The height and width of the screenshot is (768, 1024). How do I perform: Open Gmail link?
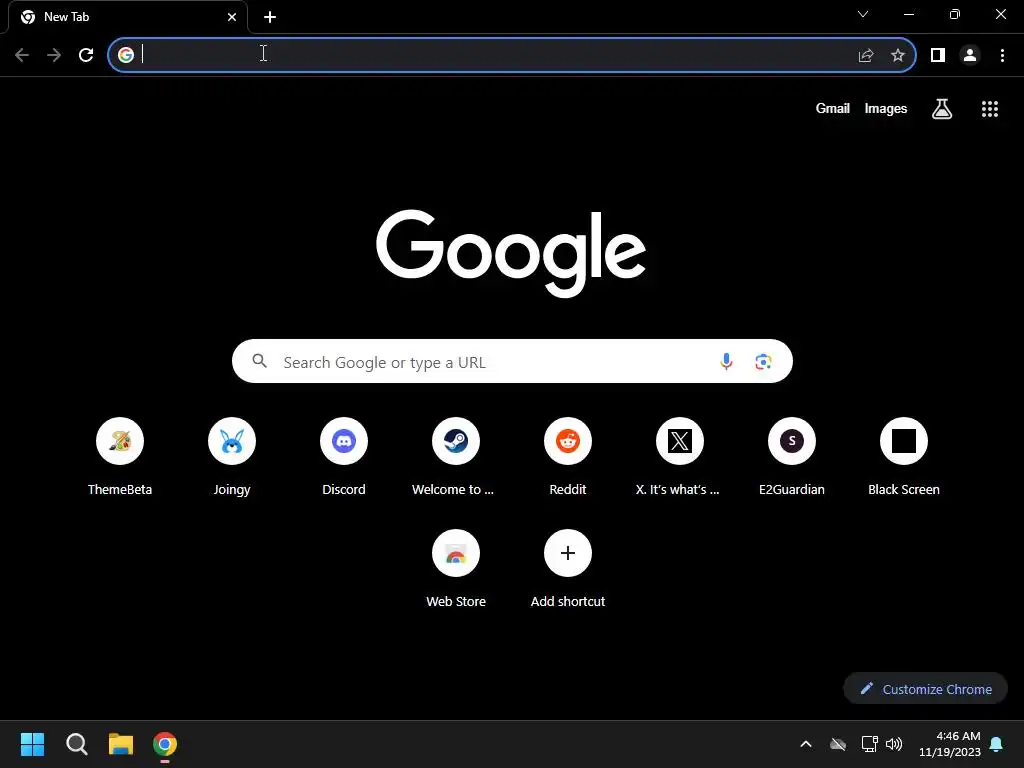click(833, 108)
